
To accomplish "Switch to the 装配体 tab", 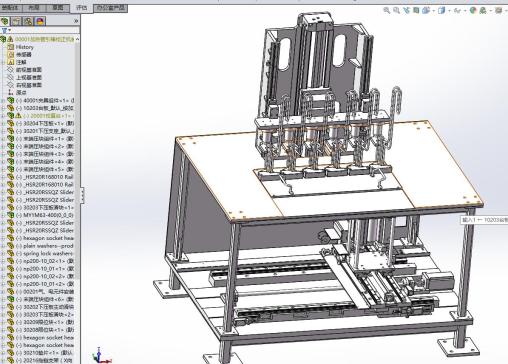I will pos(11,7).
